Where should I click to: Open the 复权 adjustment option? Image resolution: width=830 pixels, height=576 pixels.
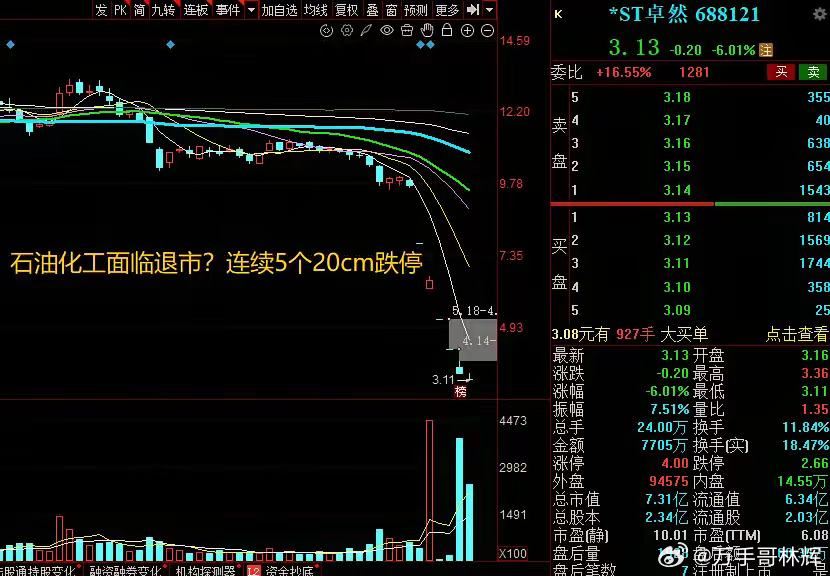(x=347, y=10)
